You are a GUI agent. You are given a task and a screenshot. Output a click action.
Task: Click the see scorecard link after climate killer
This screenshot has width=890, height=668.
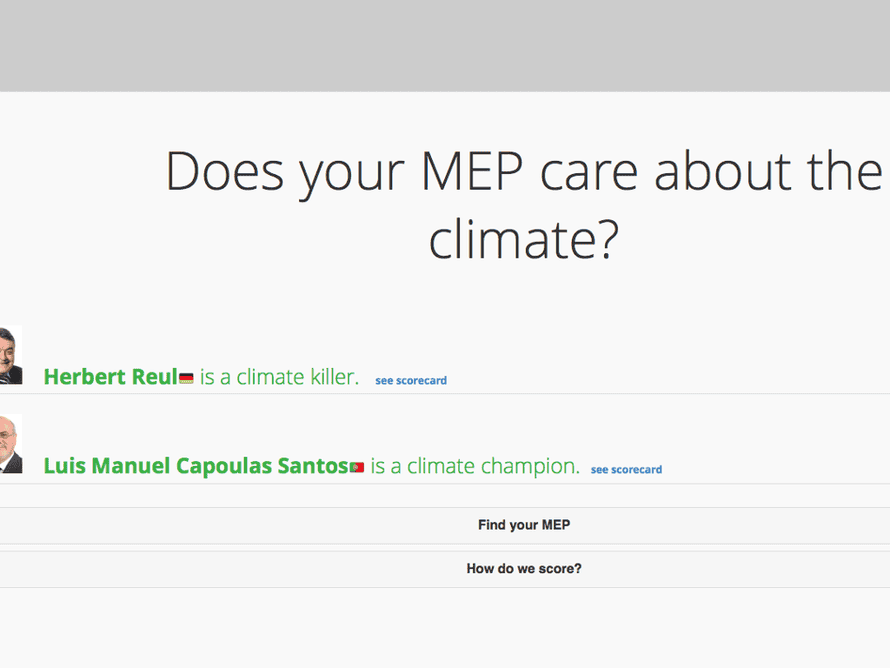(x=410, y=380)
